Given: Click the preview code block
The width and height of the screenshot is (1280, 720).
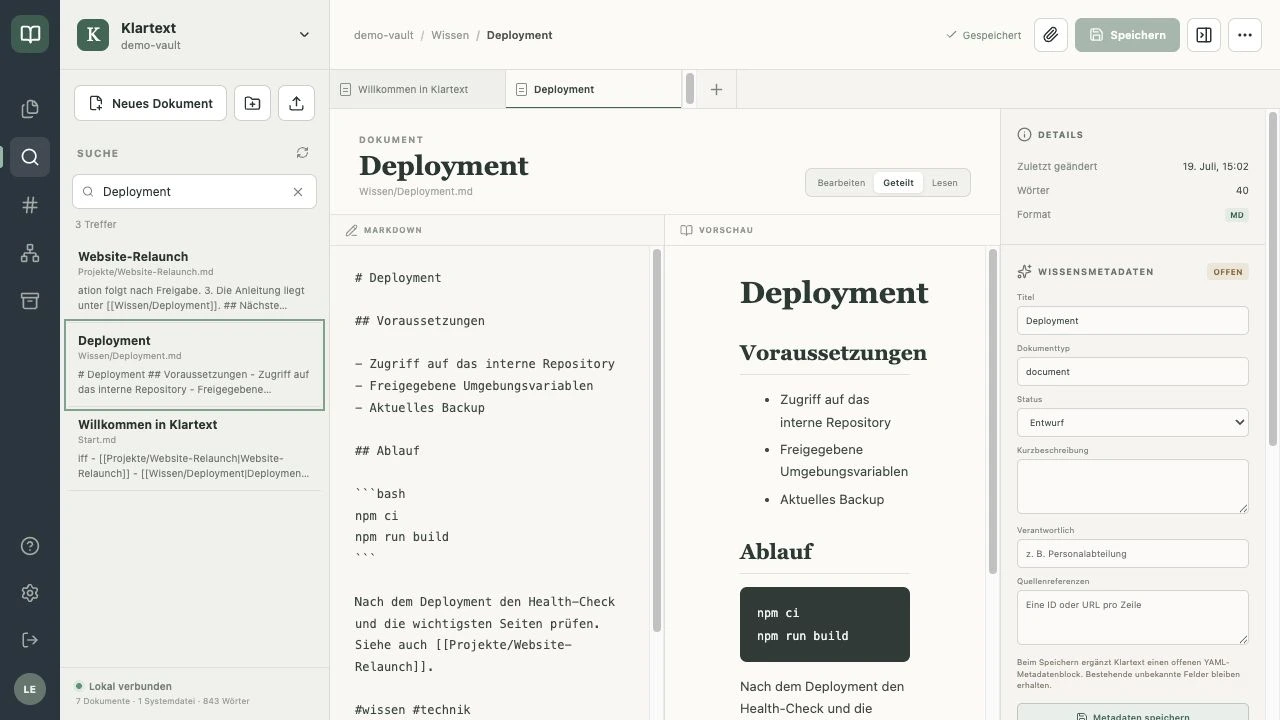Looking at the screenshot, I should coord(825,624).
